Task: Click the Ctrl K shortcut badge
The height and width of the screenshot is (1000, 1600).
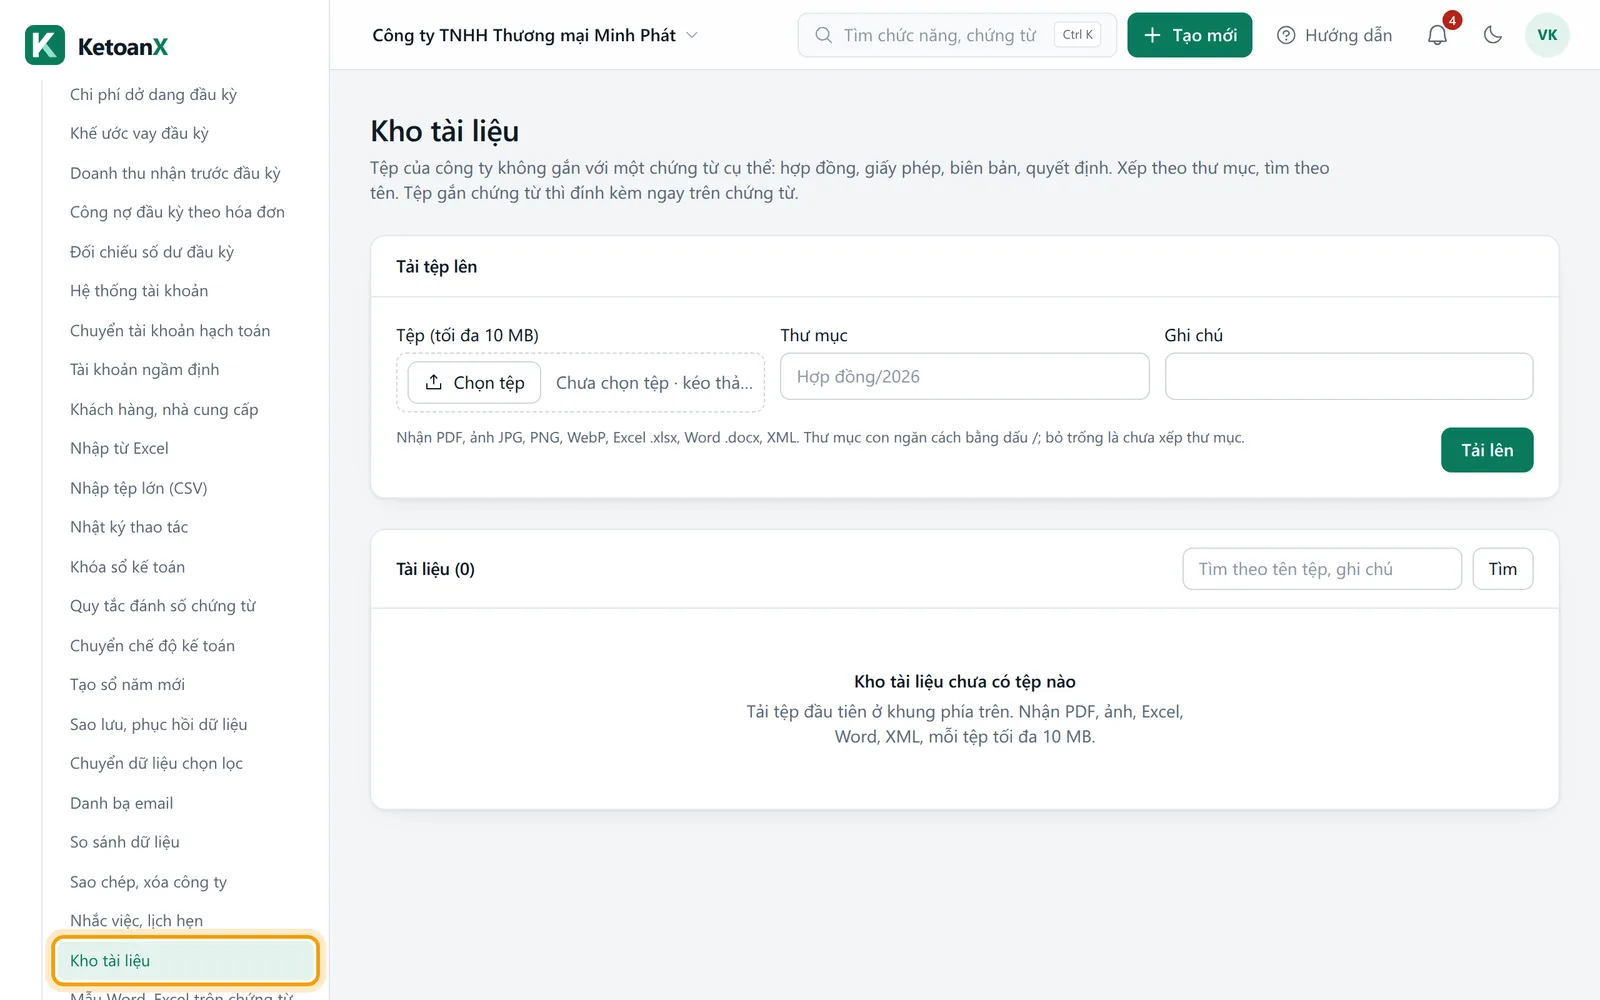Action: 1077,35
